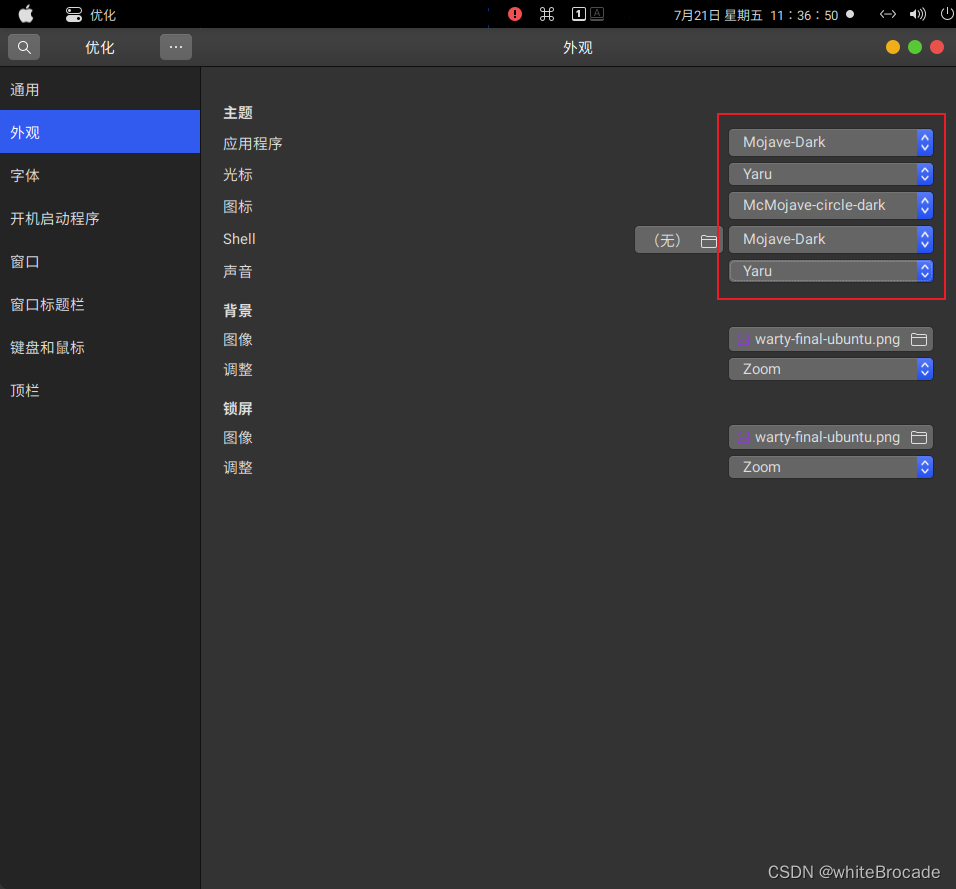Open the 应用程序 theme dropdown Mojave-Dark
956x889 pixels.
pyautogui.click(x=830, y=142)
